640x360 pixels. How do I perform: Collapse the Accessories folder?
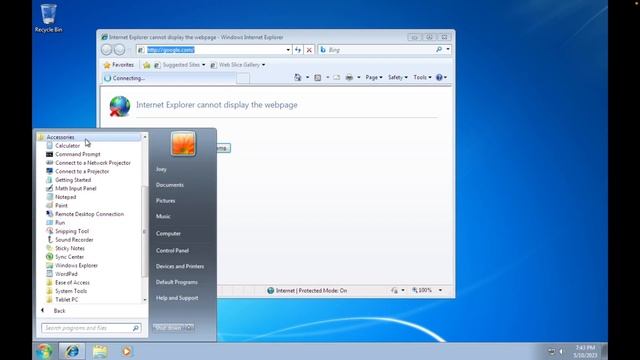pos(60,137)
